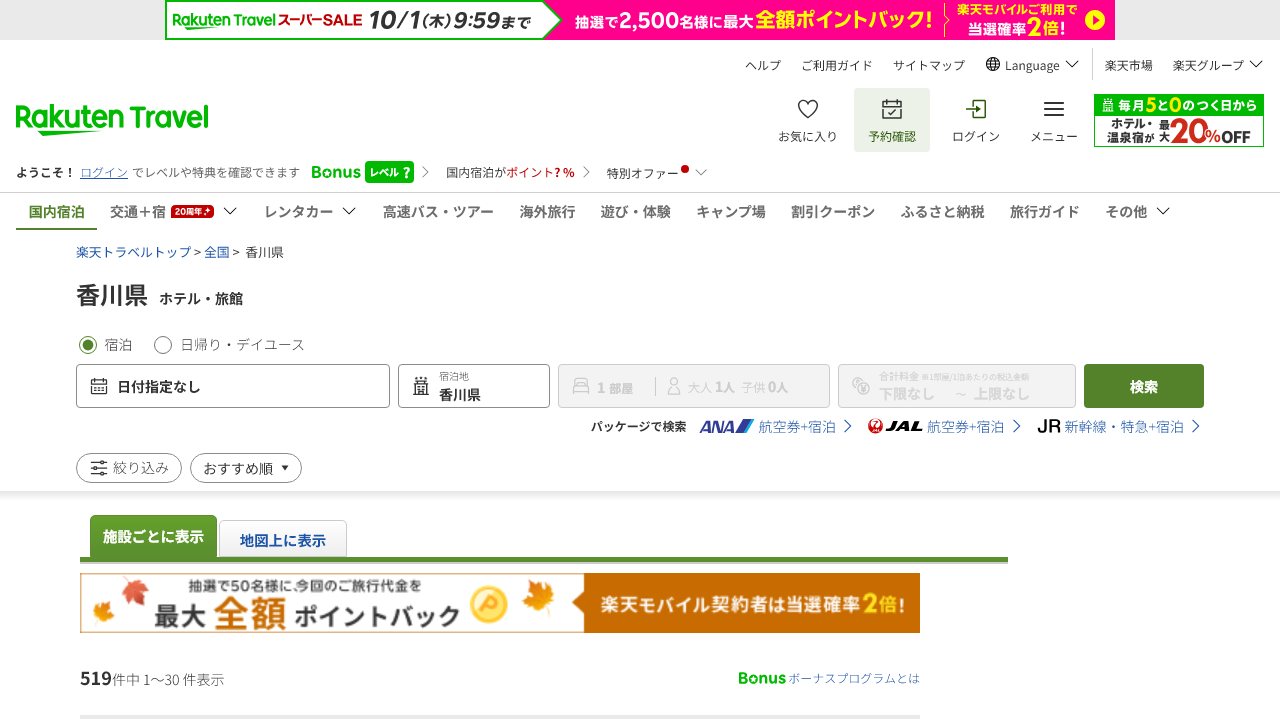Open 割引クーポン nav item
1280x720 pixels.
(833, 212)
